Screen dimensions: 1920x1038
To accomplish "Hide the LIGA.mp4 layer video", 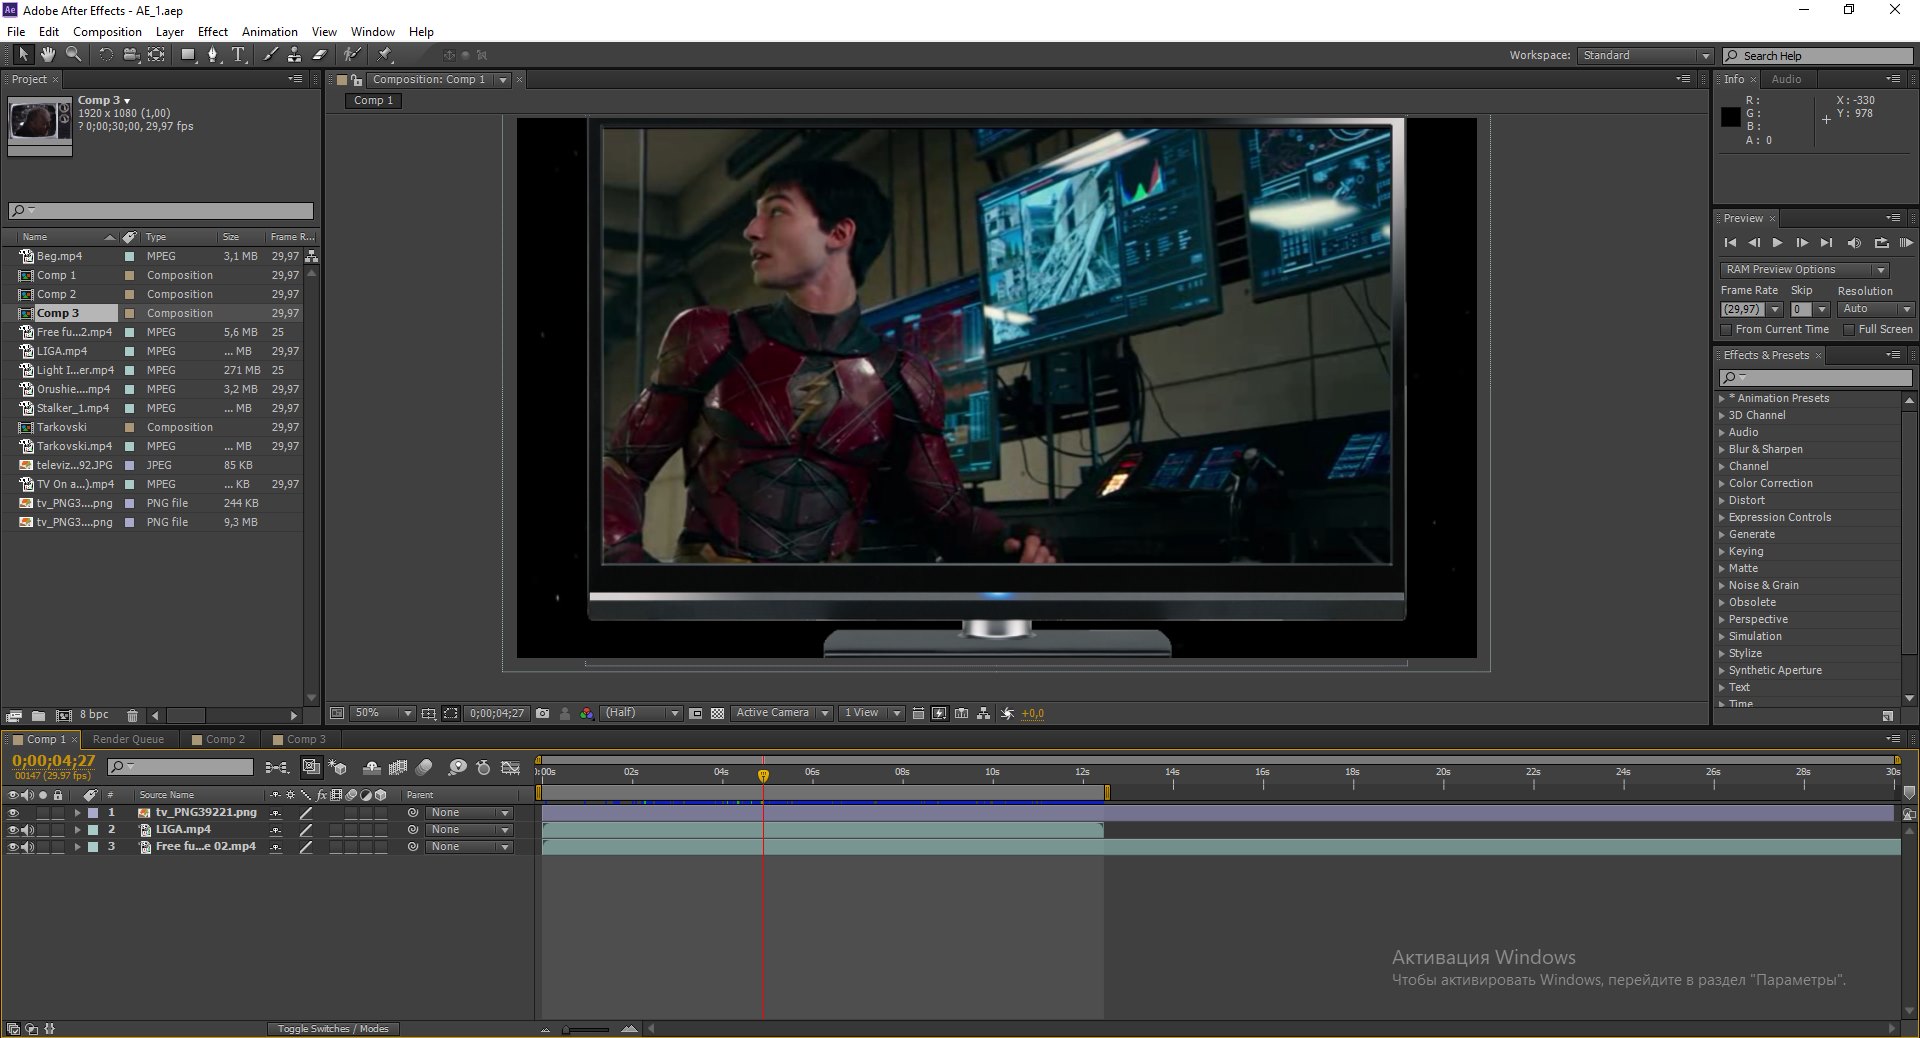I will tap(13, 830).
